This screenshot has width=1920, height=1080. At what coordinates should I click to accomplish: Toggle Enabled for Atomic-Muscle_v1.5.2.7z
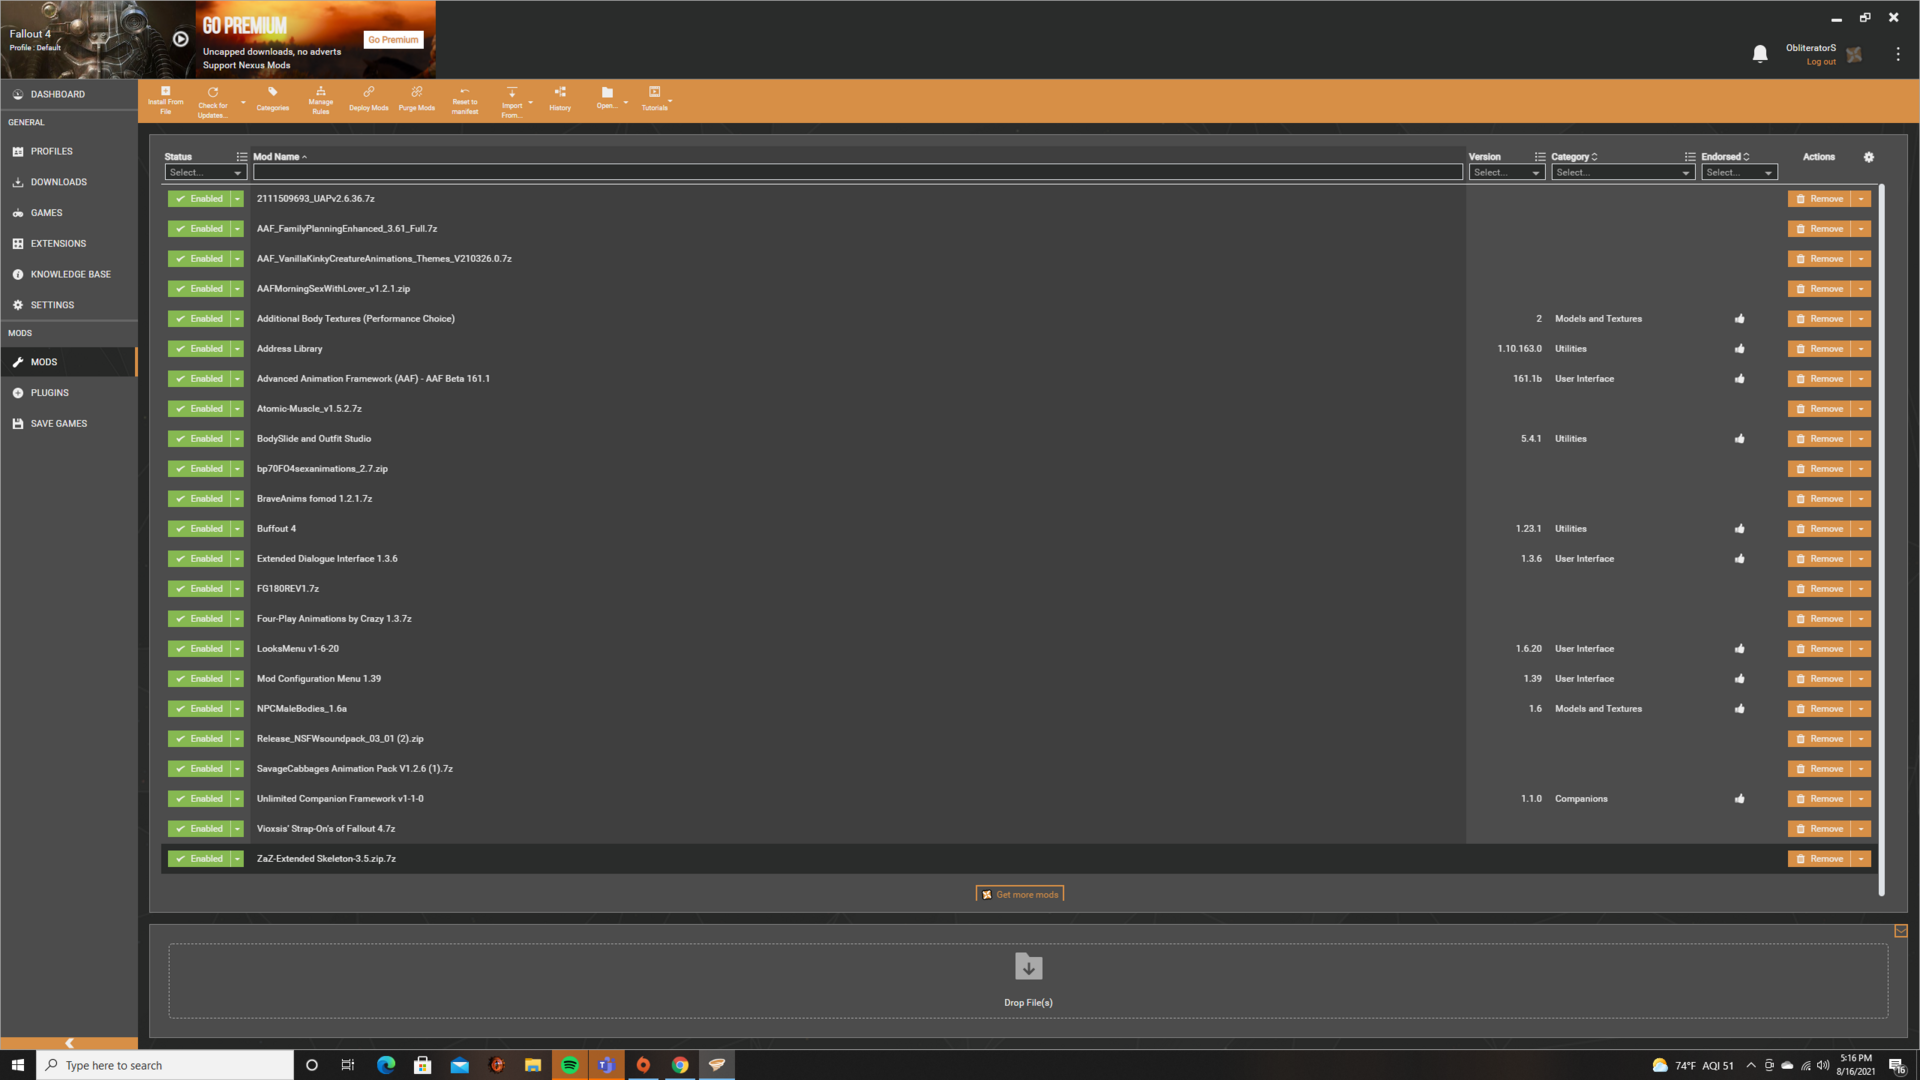(199, 409)
